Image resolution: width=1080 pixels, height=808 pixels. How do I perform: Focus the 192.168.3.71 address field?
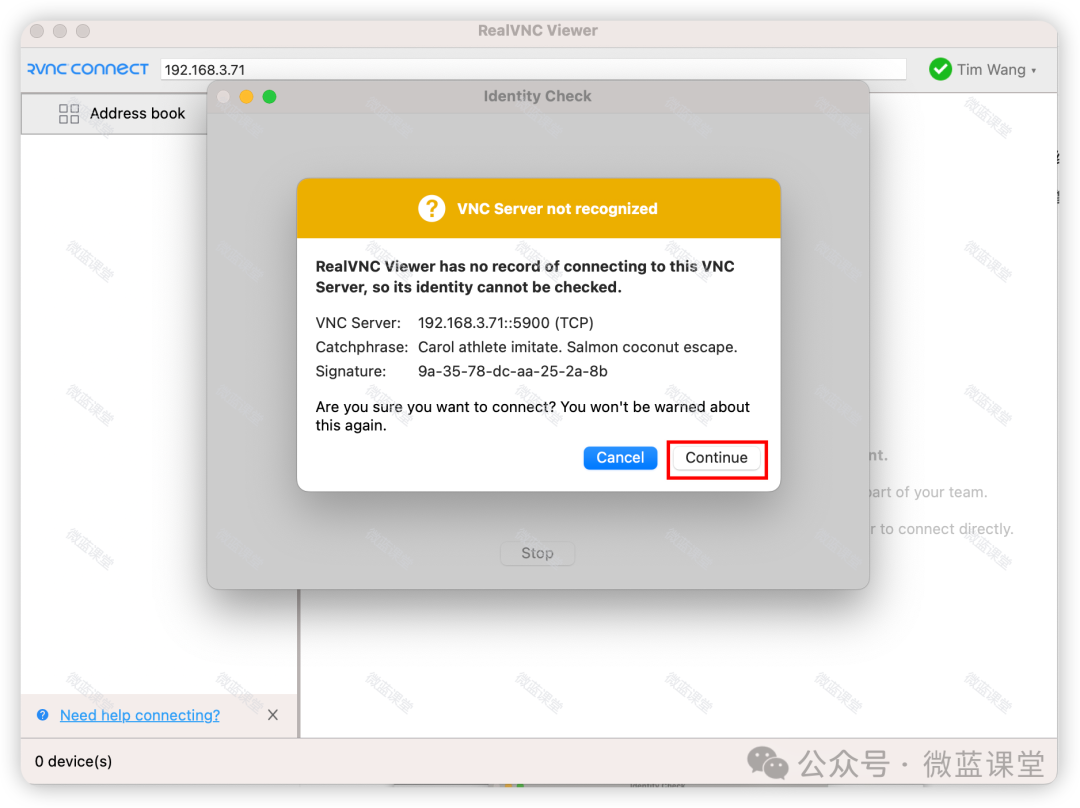pyautogui.click(x=533, y=70)
